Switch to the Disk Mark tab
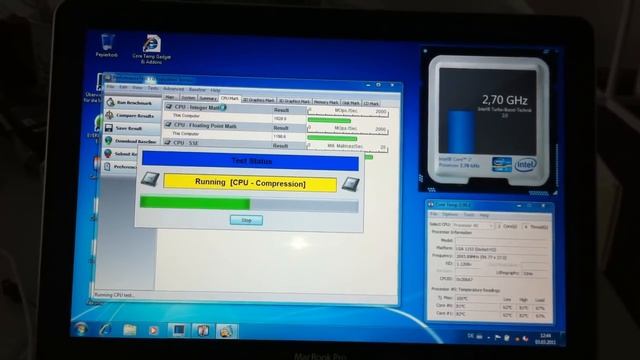The height and width of the screenshot is (360, 640). (351, 102)
